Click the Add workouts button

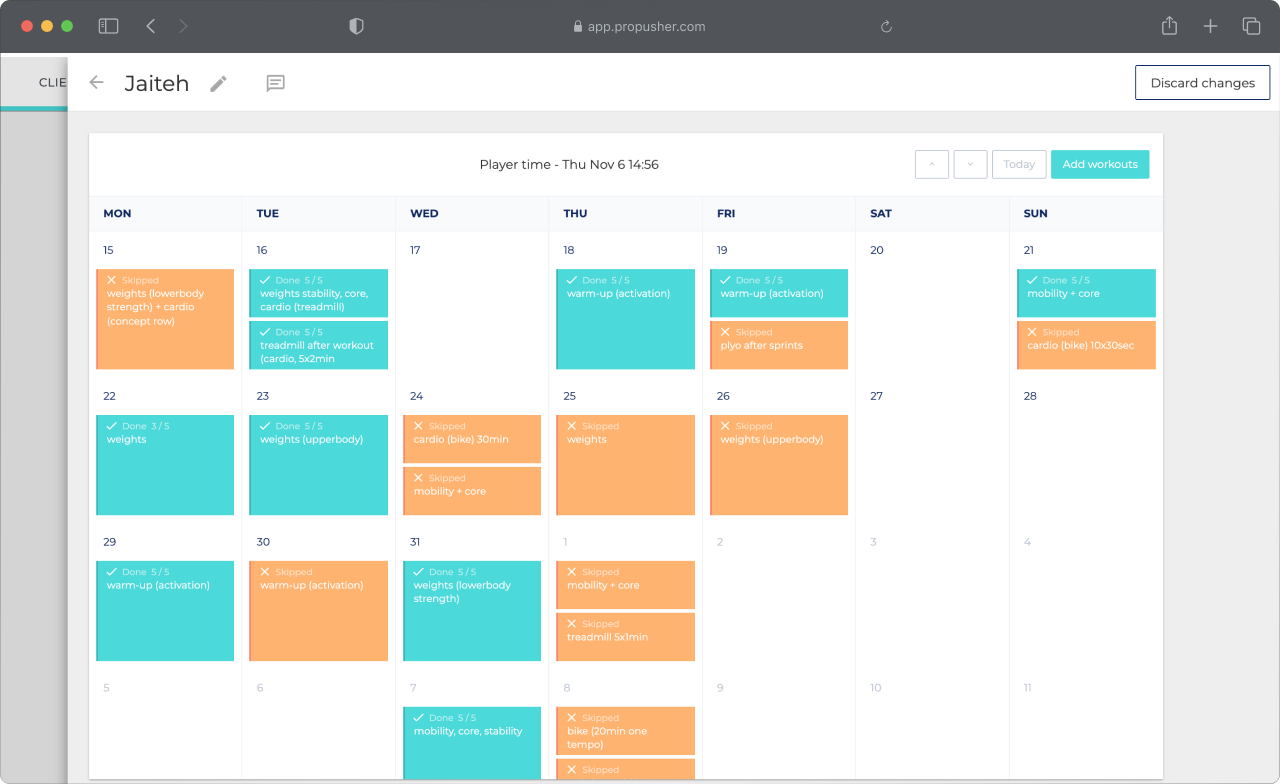click(1099, 165)
